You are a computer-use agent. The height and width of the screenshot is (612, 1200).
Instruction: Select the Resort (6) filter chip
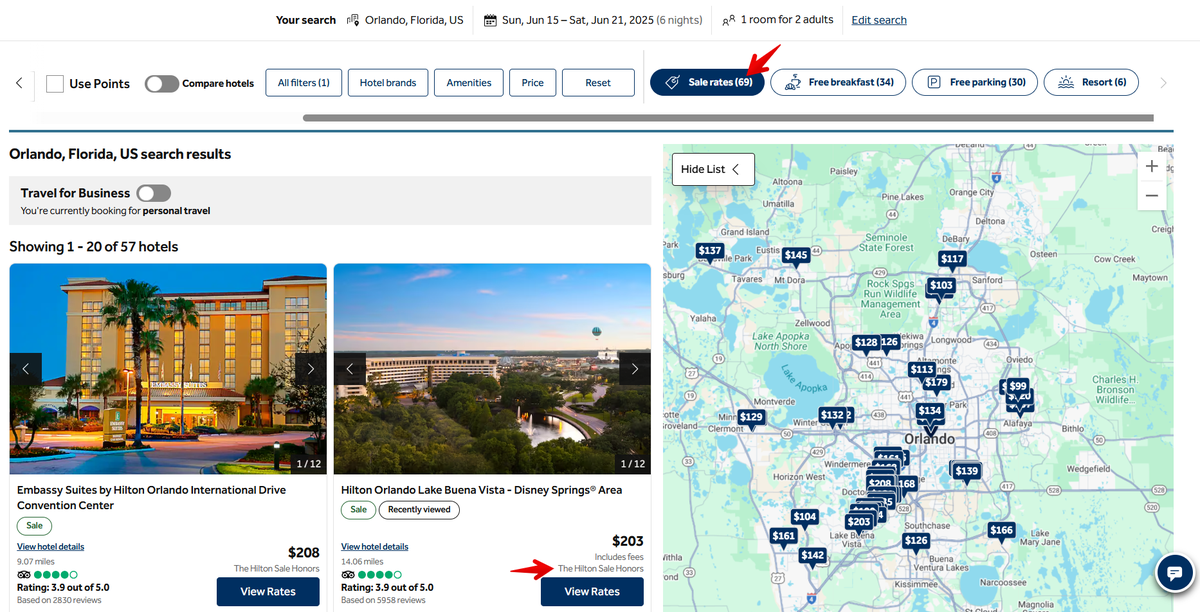click(1091, 82)
